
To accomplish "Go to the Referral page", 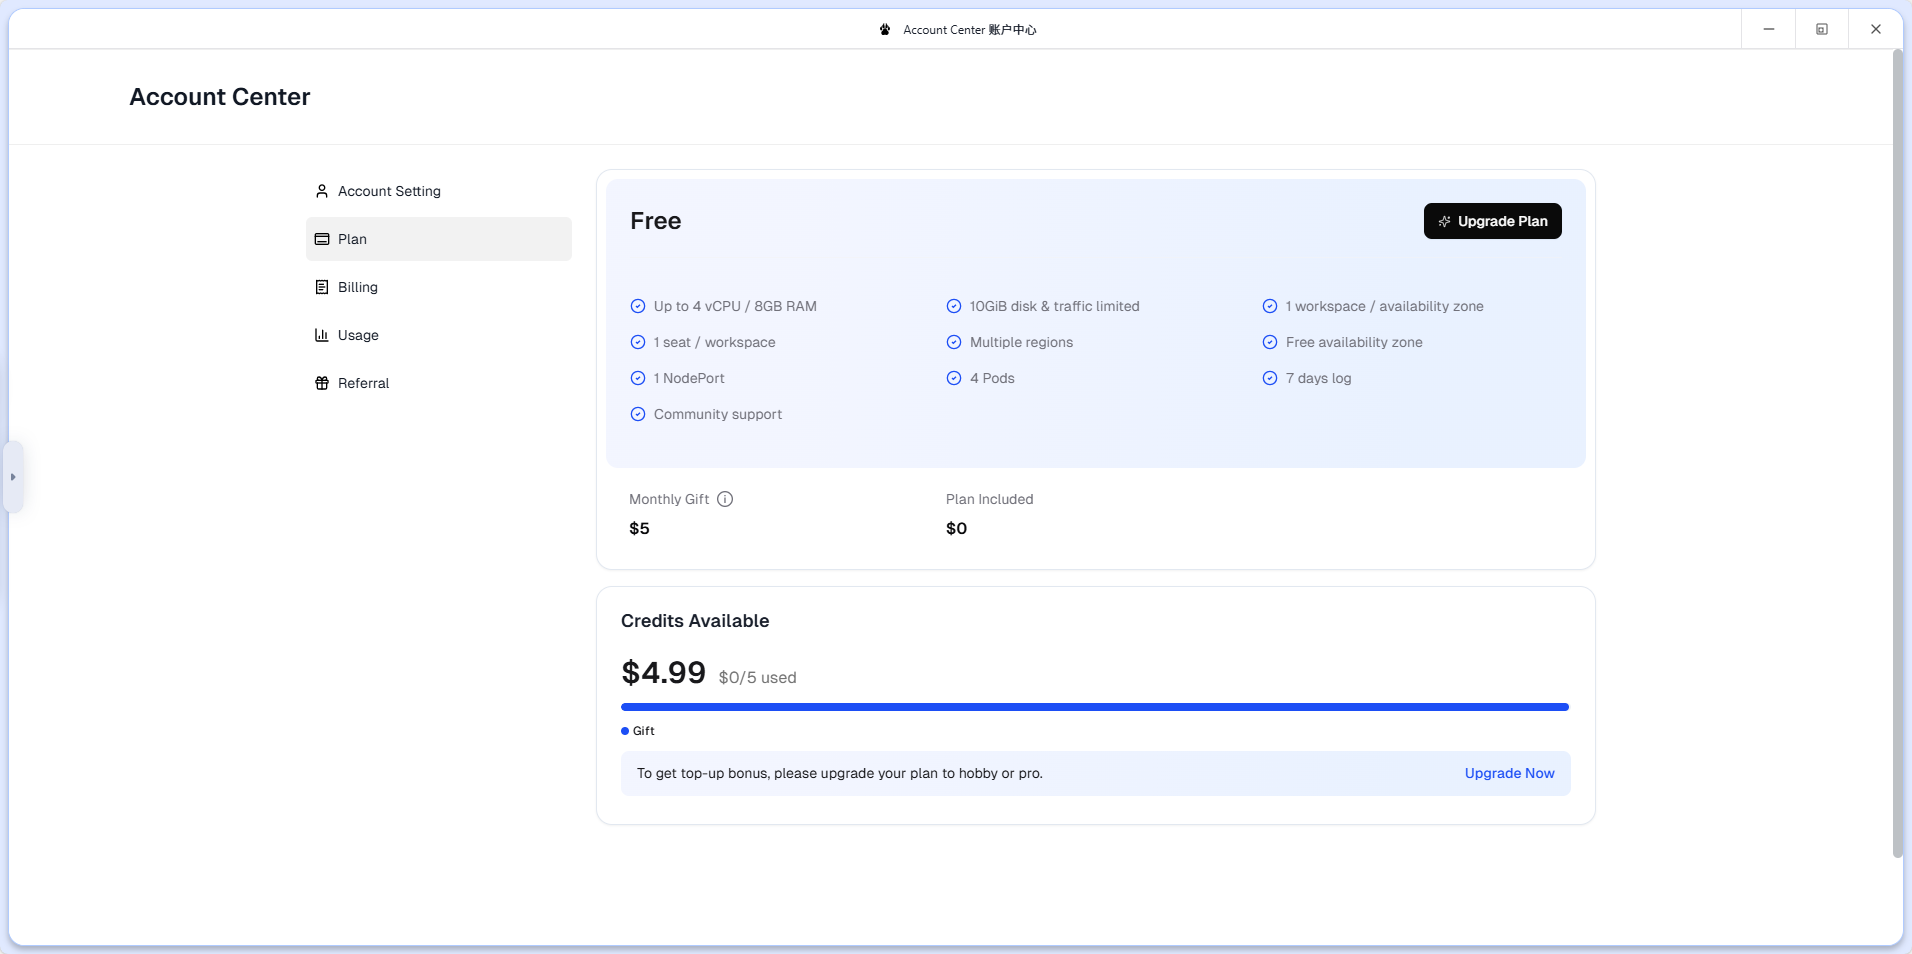I will (363, 383).
